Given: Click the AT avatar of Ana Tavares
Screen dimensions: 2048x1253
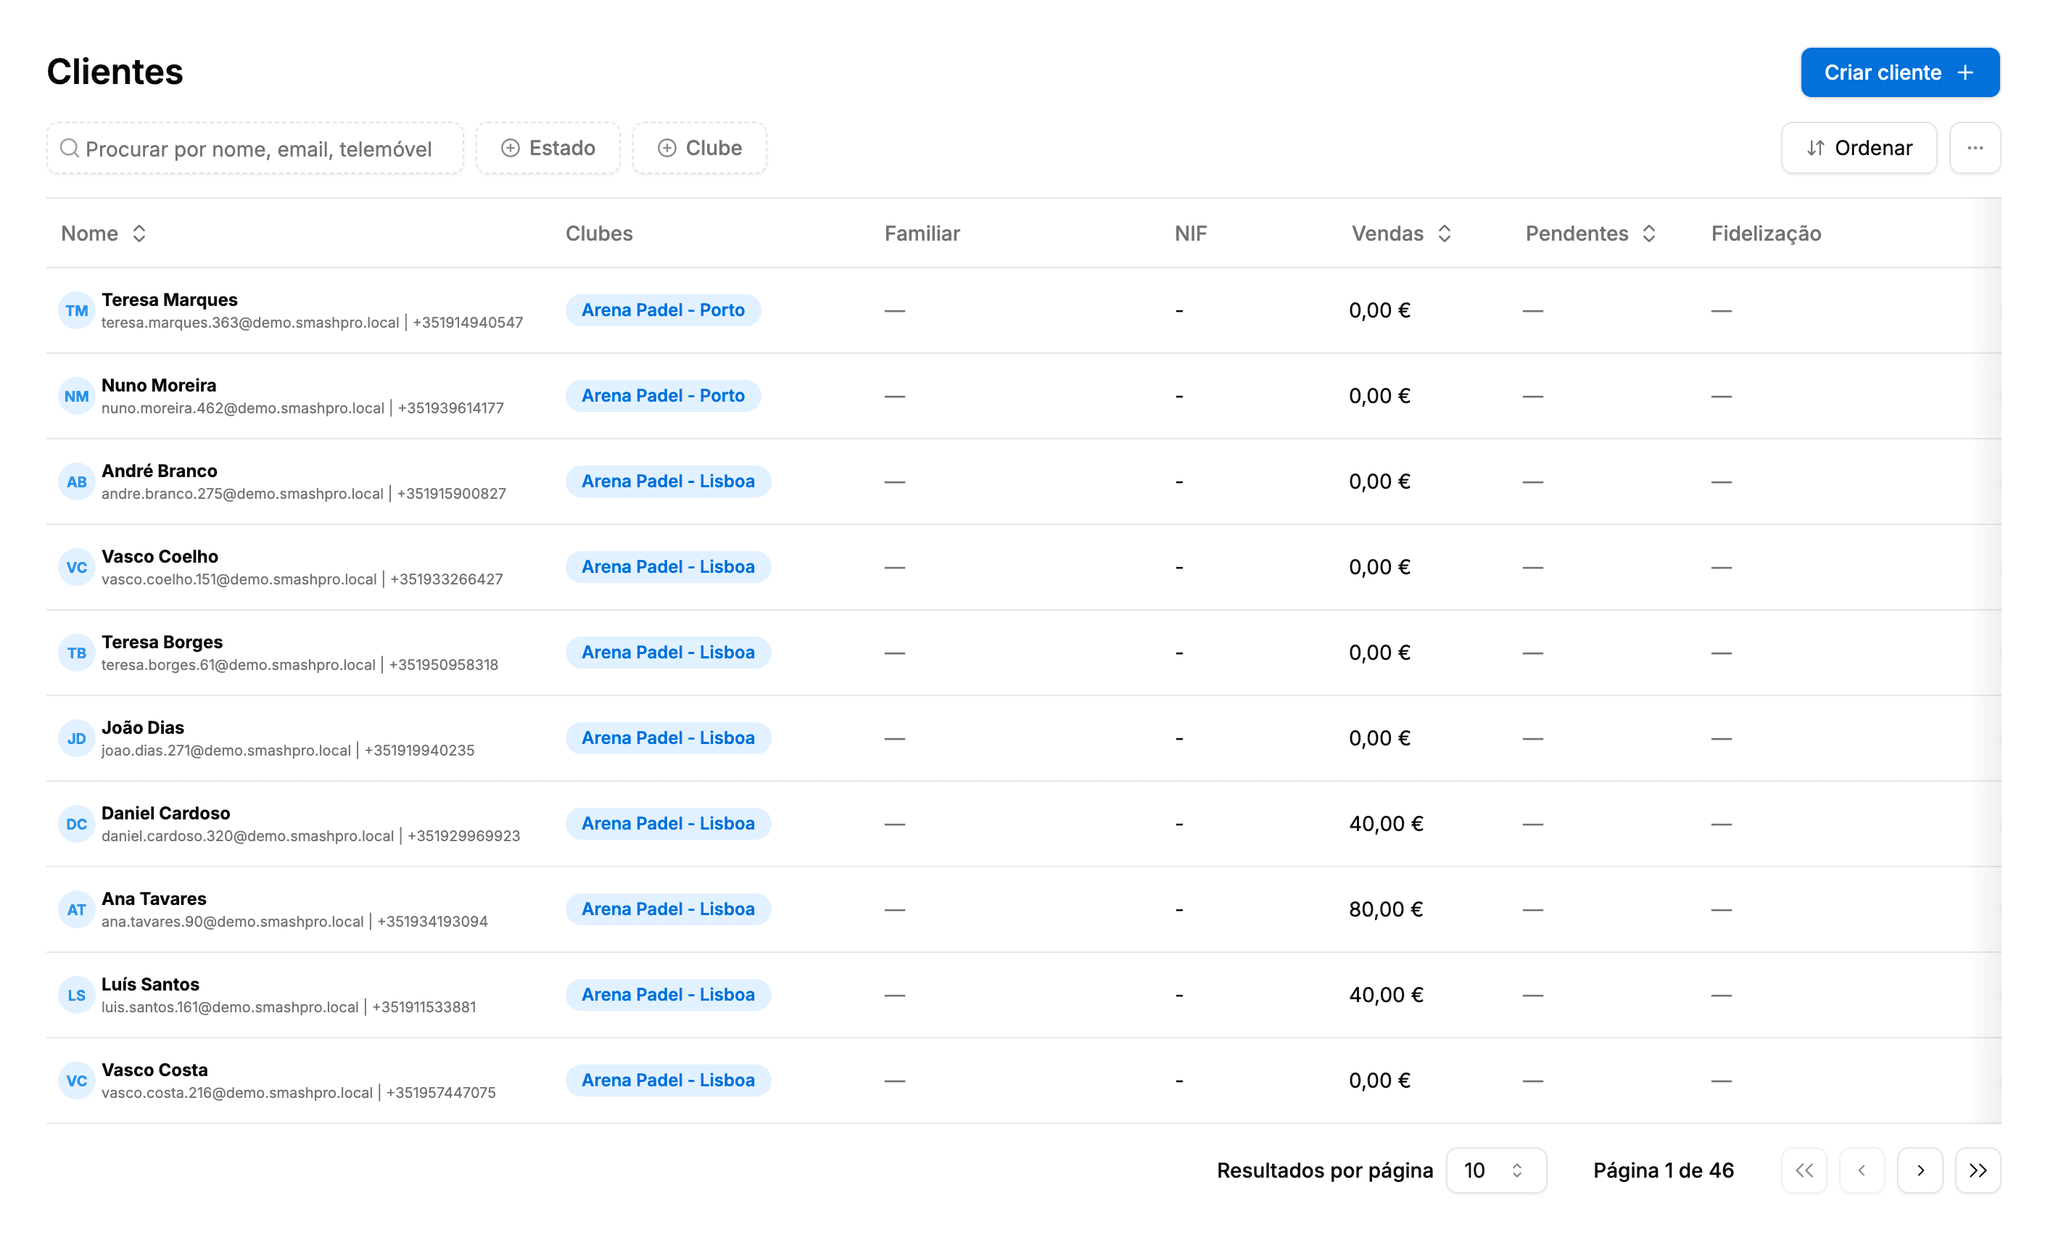Looking at the screenshot, I should click(x=77, y=909).
